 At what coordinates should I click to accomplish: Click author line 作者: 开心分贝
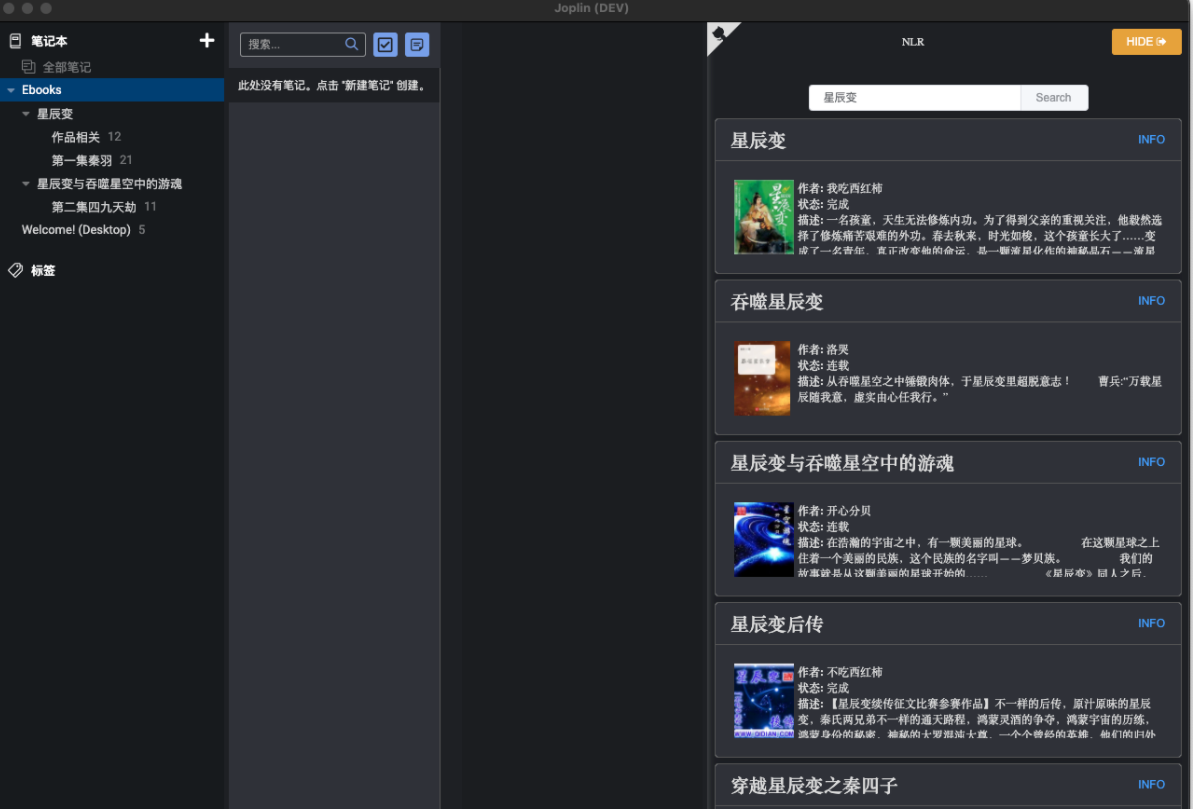[834, 511]
